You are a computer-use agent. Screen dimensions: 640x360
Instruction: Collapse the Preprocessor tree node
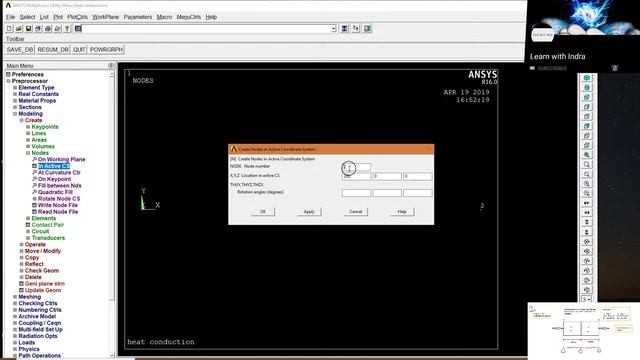tap(8, 81)
